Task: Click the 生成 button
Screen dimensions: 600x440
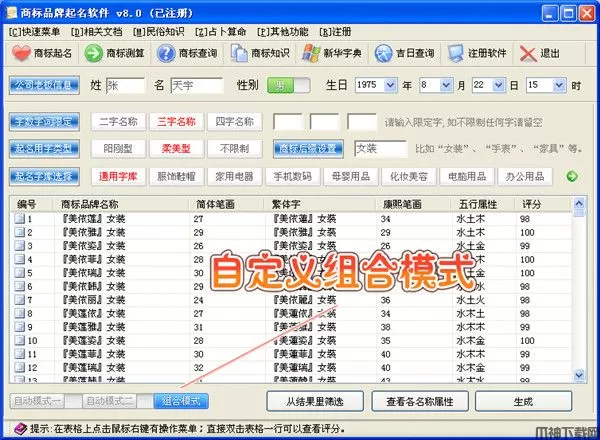Action: [523, 401]
